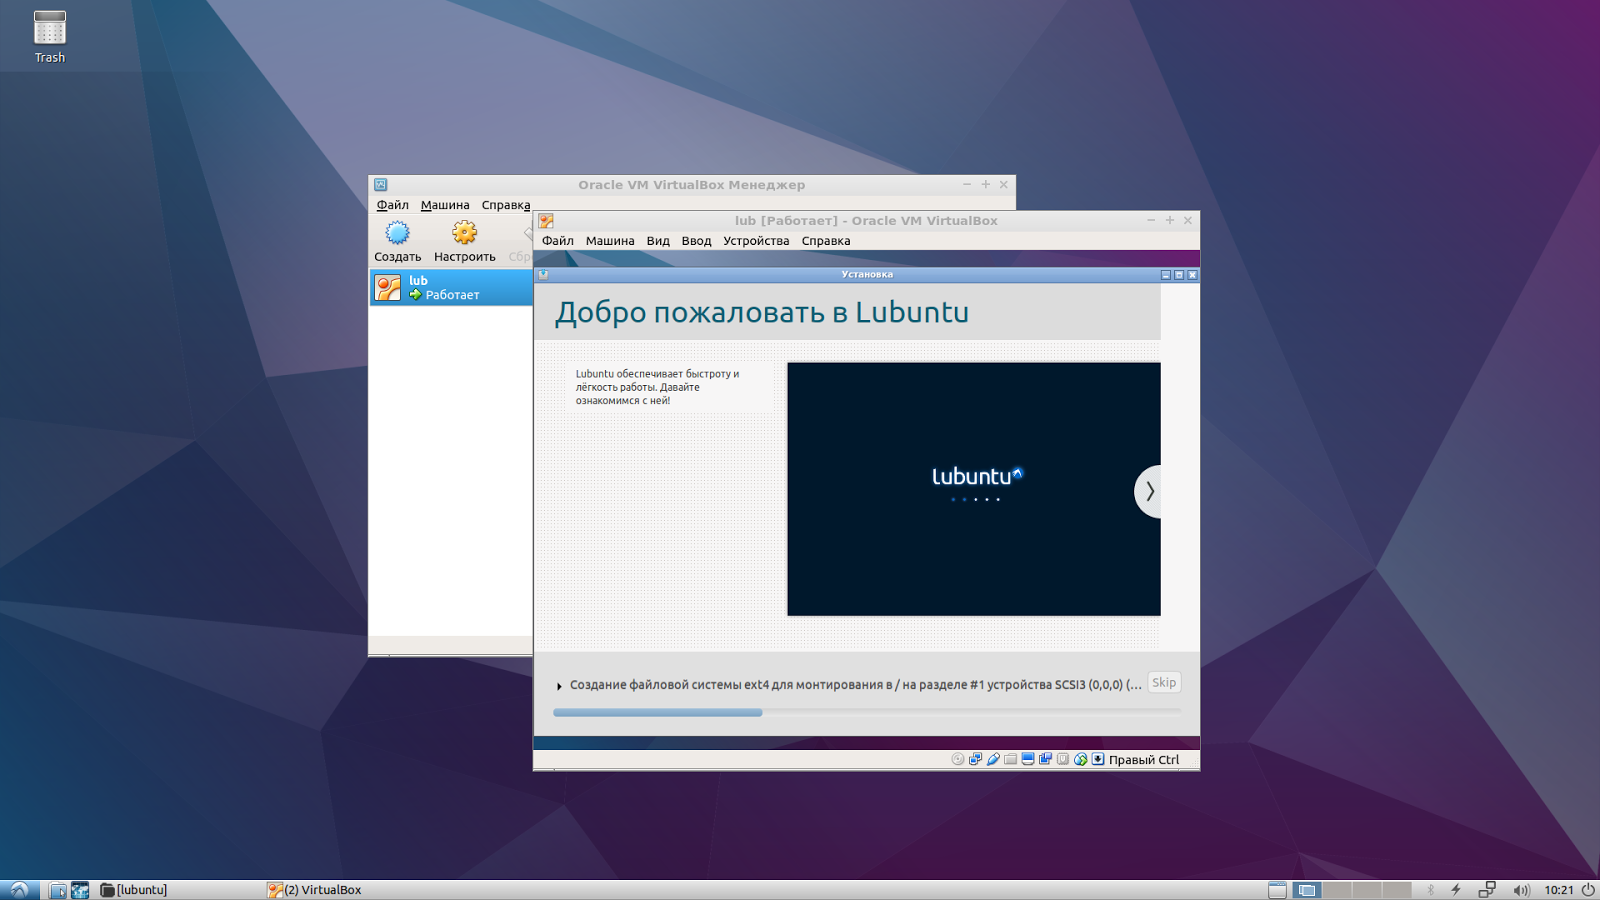Image resolution: width=1600 pixels, height=900 pixels.
Task: Click the installation progress bar
Action: point(867,712)
